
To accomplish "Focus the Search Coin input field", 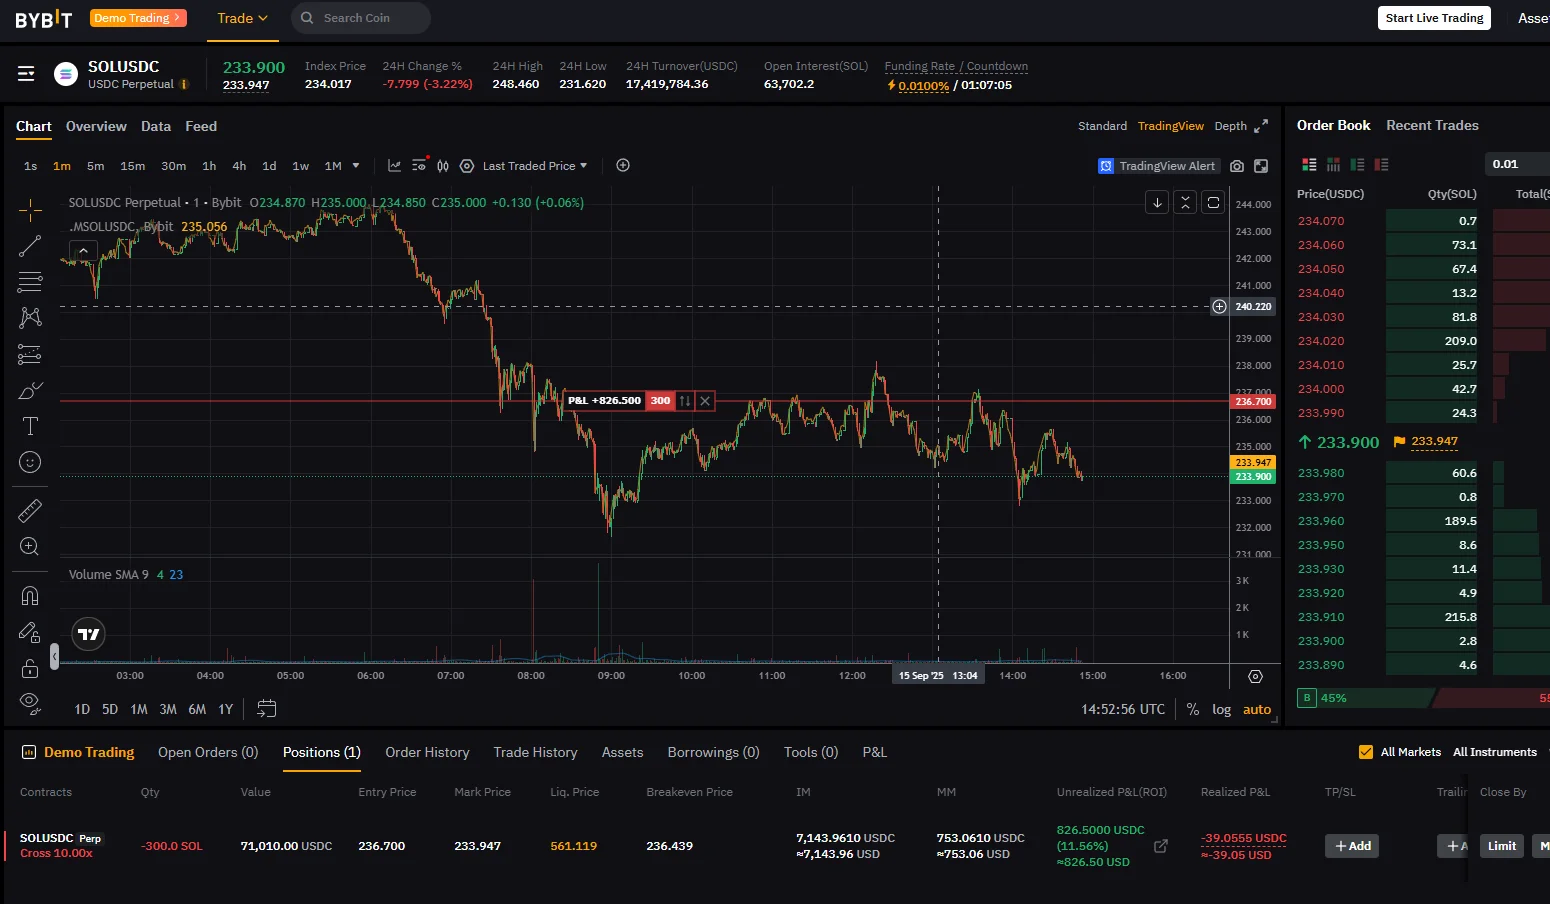I will (361, 18).
